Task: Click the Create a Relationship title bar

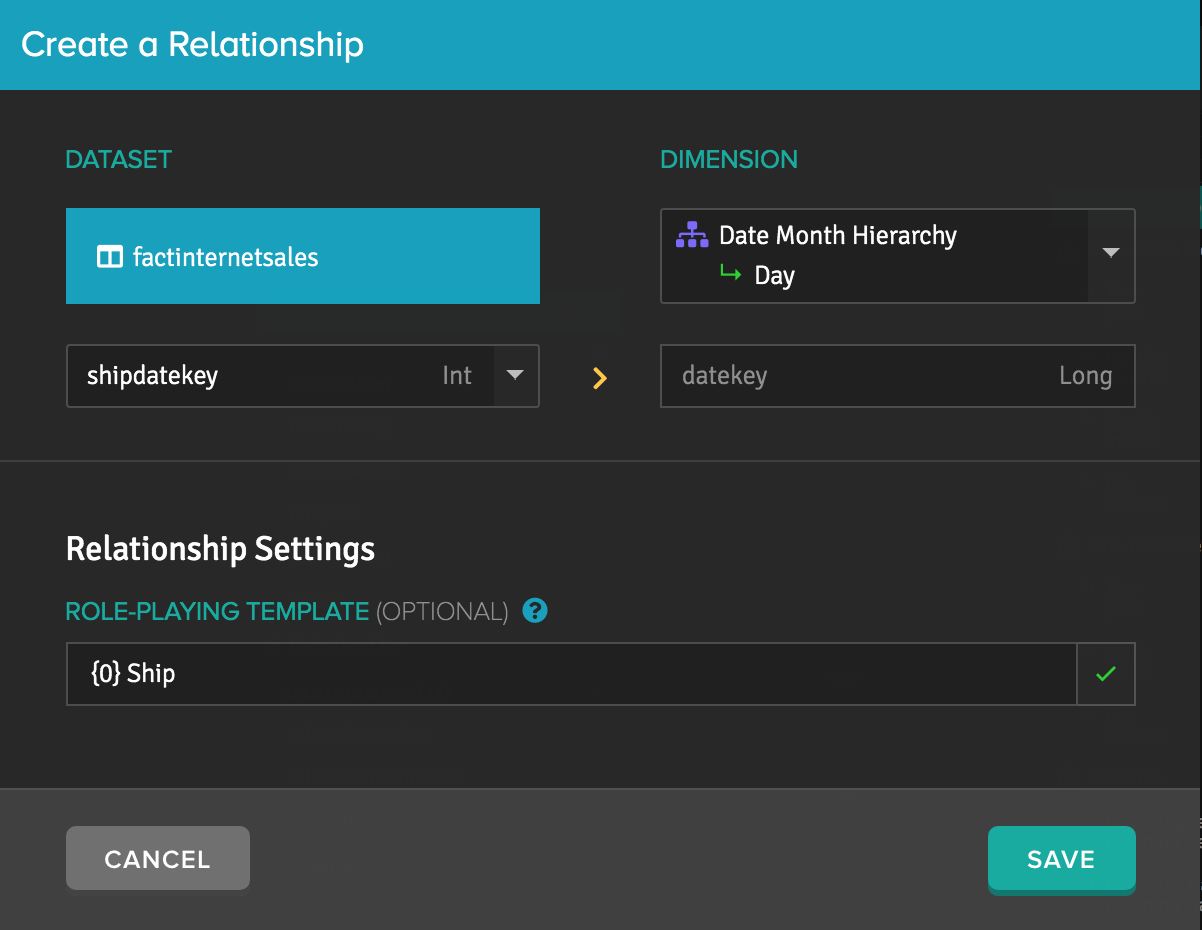Action: coord(601,45)
